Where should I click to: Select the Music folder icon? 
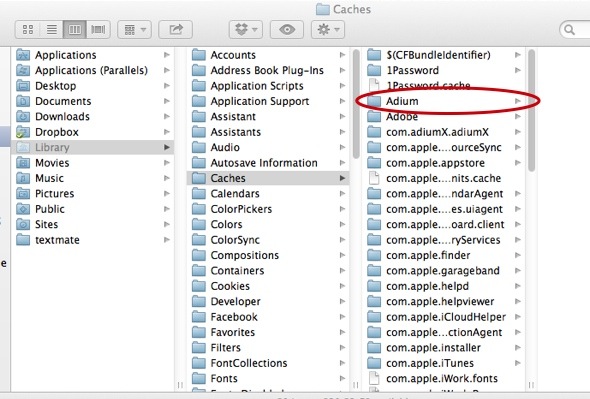click(23, 178)
